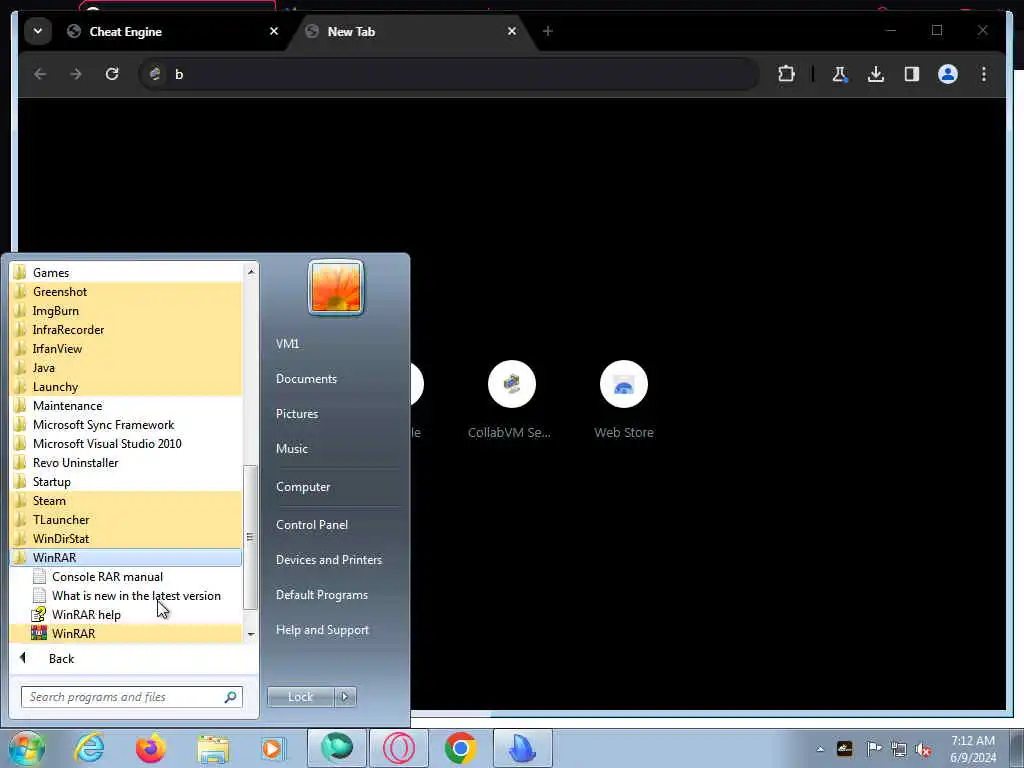
Task: Toggle the Chrome side panel icon
Action: coord(912,74)
